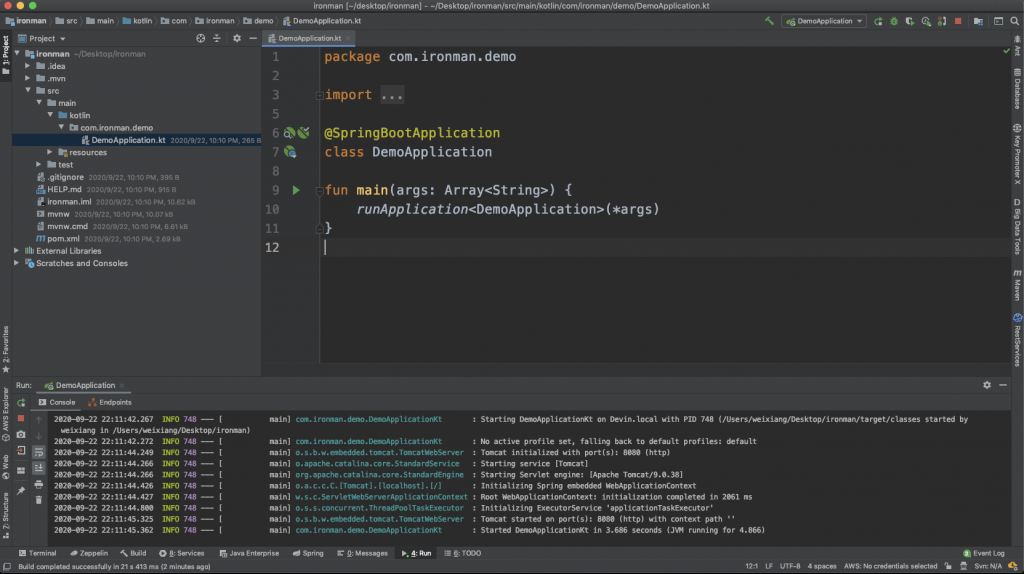
Task: Hide the Run panel with the minimize icon
Action: [1003, 385]
